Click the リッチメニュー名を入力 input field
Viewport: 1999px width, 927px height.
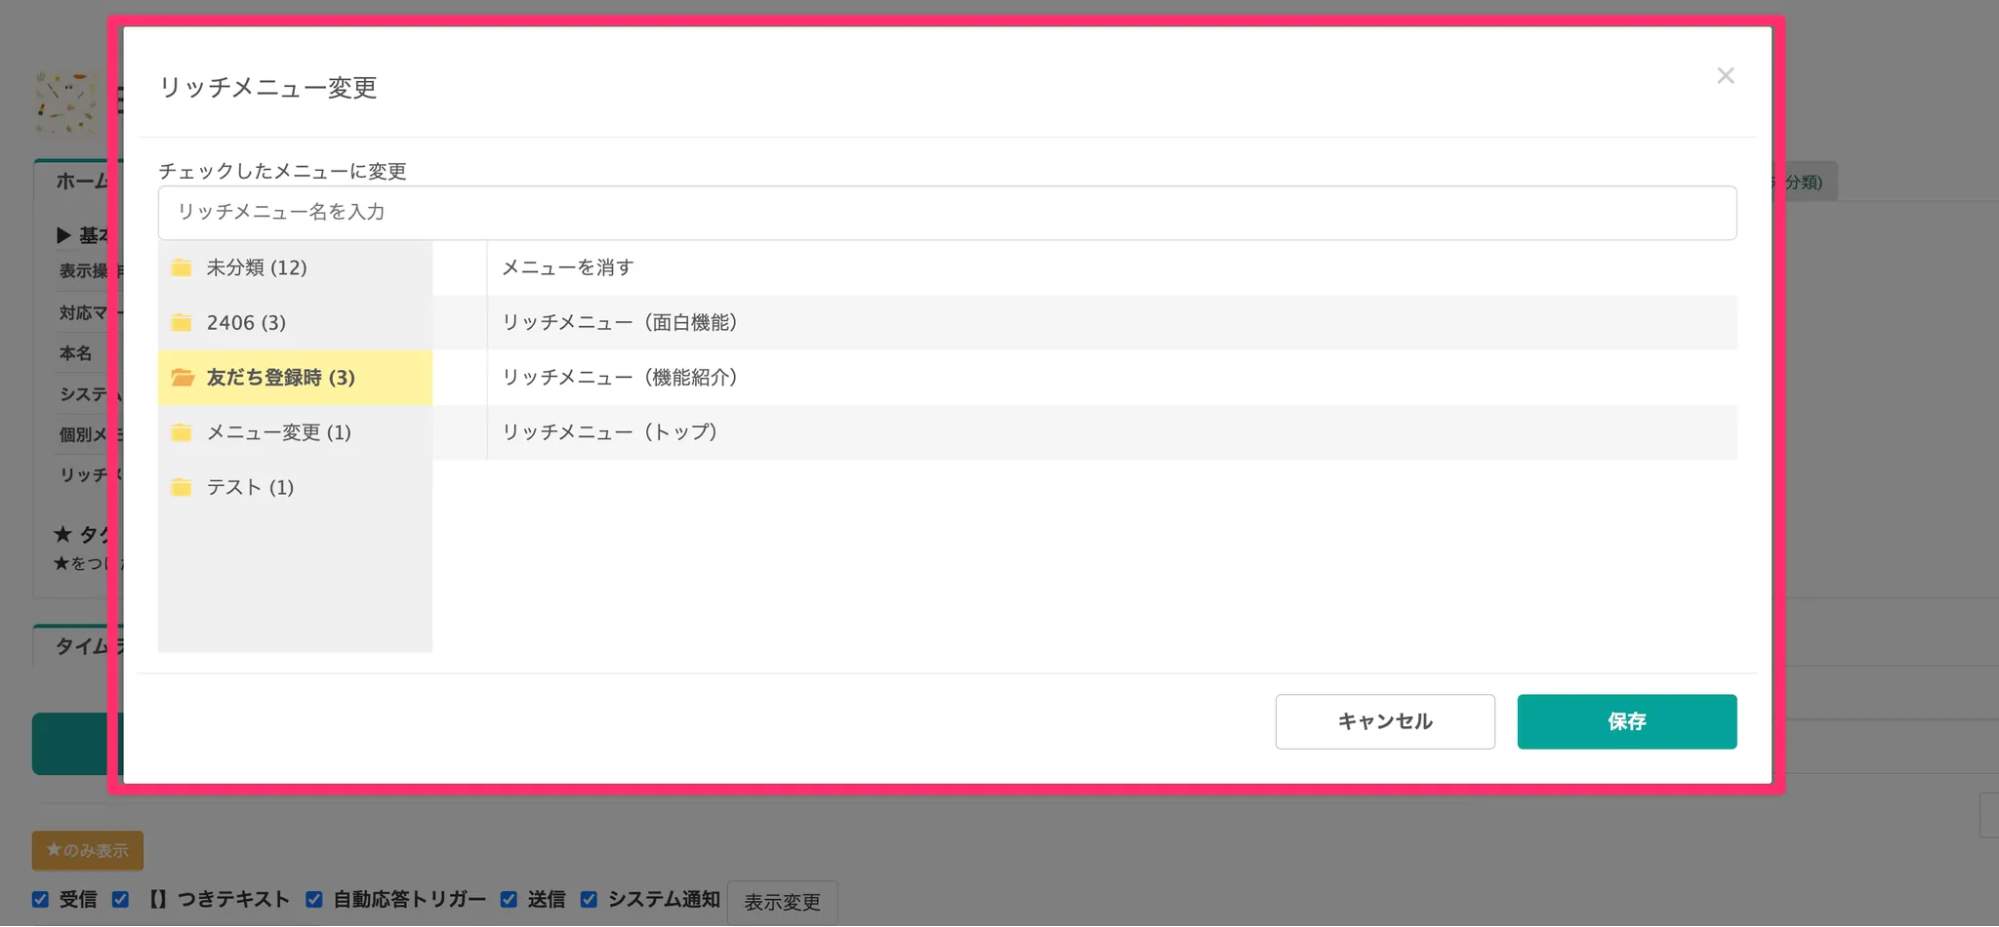point(946,212)
